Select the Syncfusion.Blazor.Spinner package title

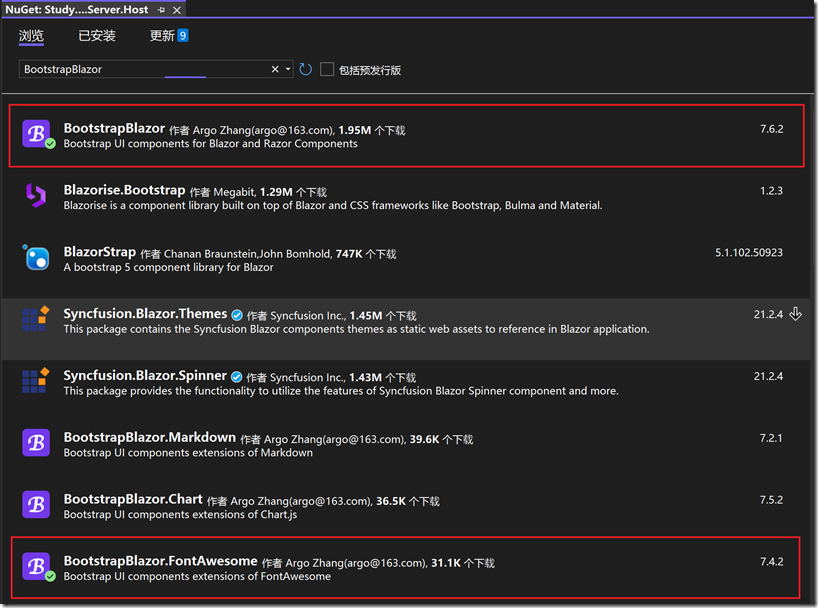145,375
